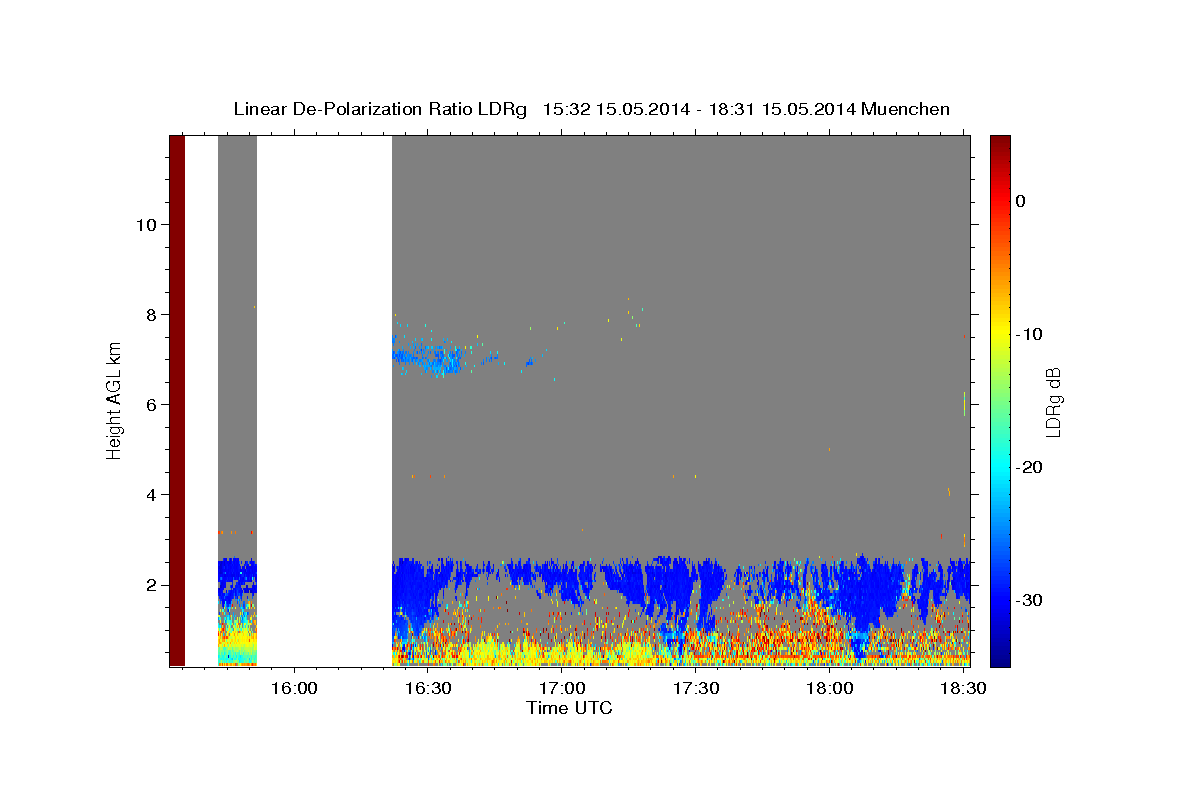
Task: Click the 17:00 time axis label
Action: click(563, 689)
